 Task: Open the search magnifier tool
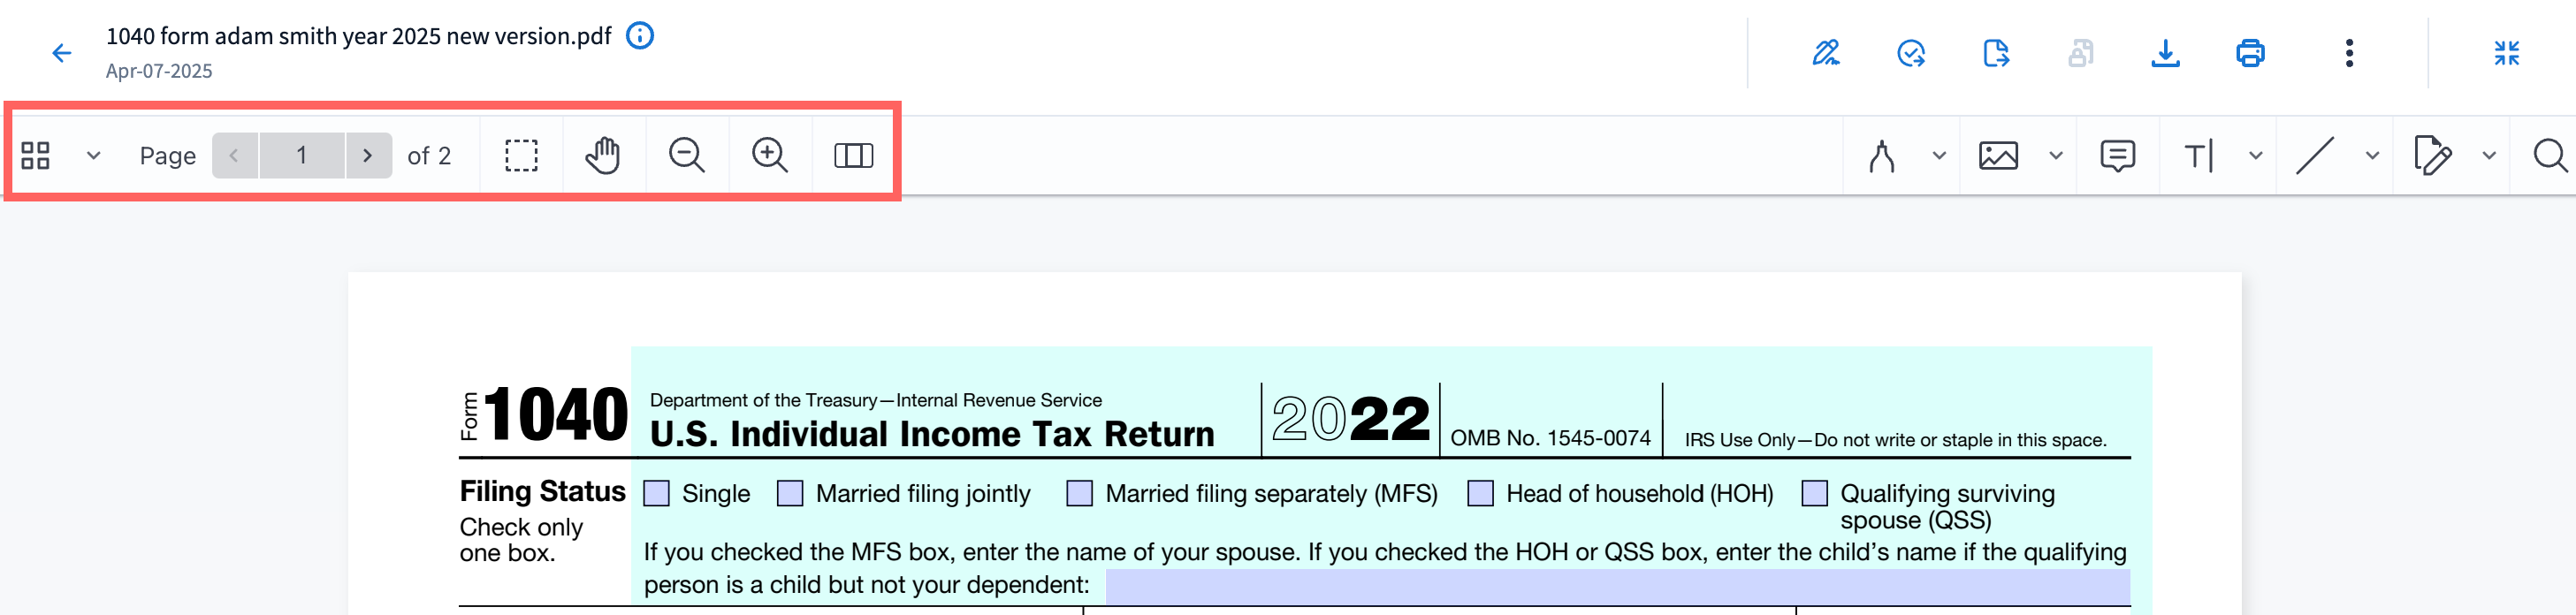coord(2549,156)
